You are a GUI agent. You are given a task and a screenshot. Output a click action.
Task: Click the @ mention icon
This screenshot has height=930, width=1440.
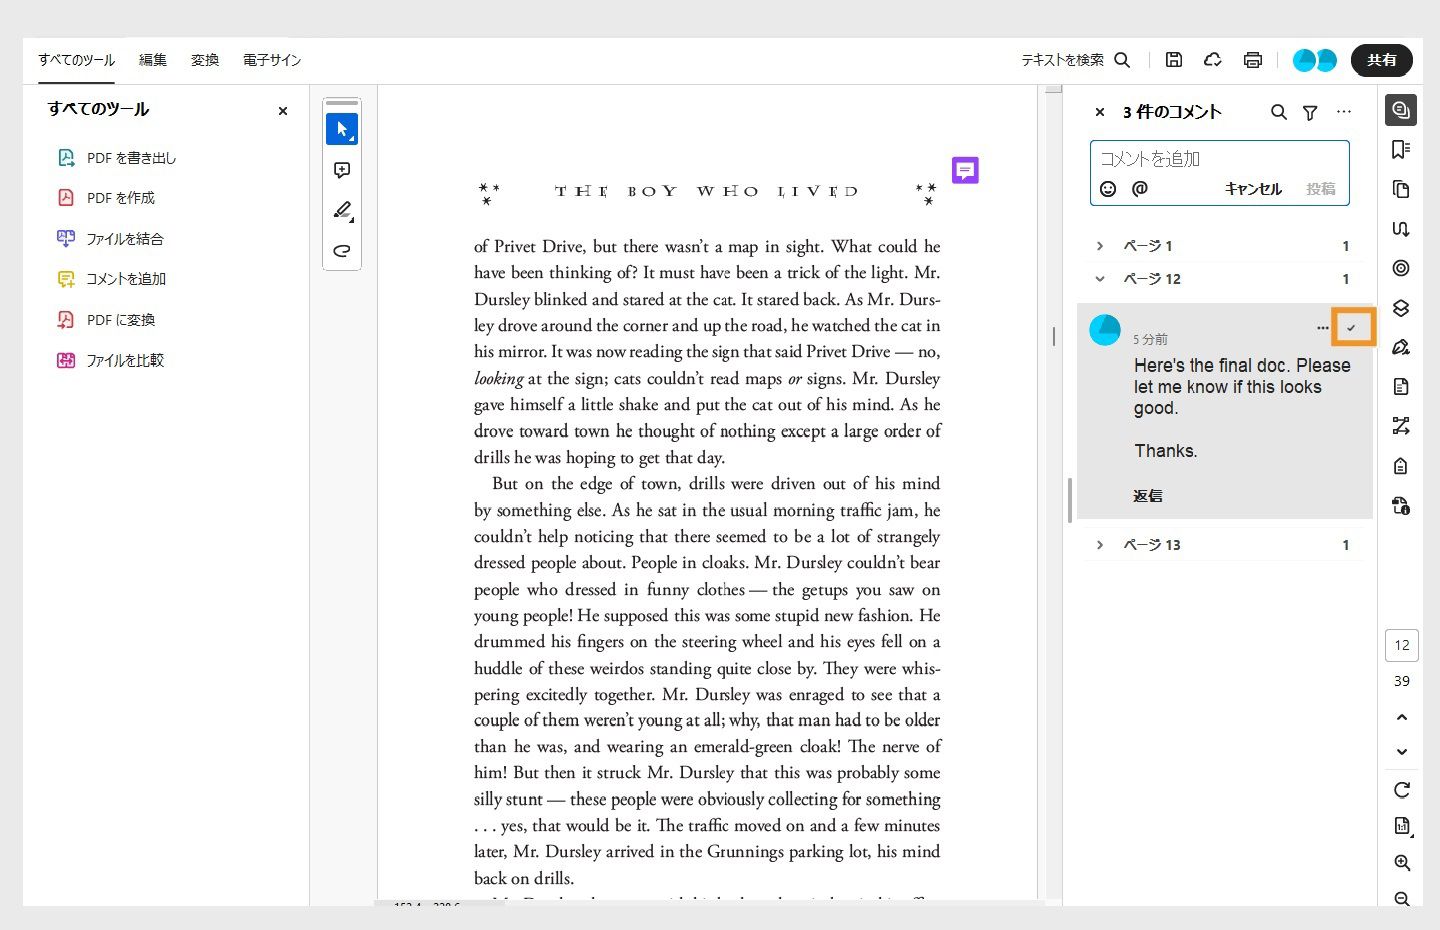pyautogui.click(x=1140, y=188)
